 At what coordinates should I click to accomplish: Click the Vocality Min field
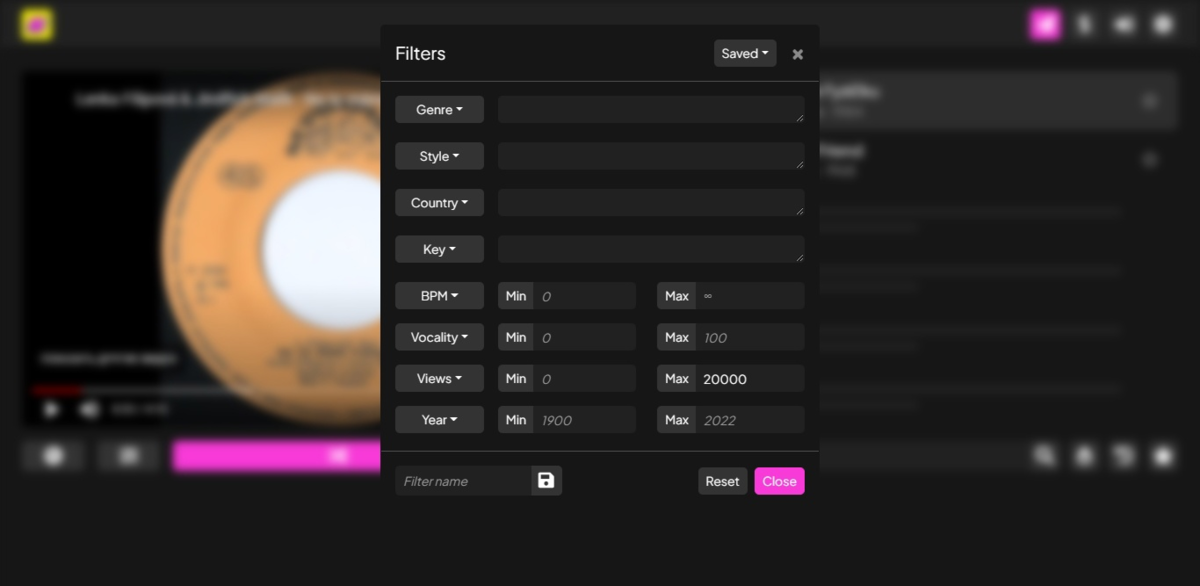(585, 337)
